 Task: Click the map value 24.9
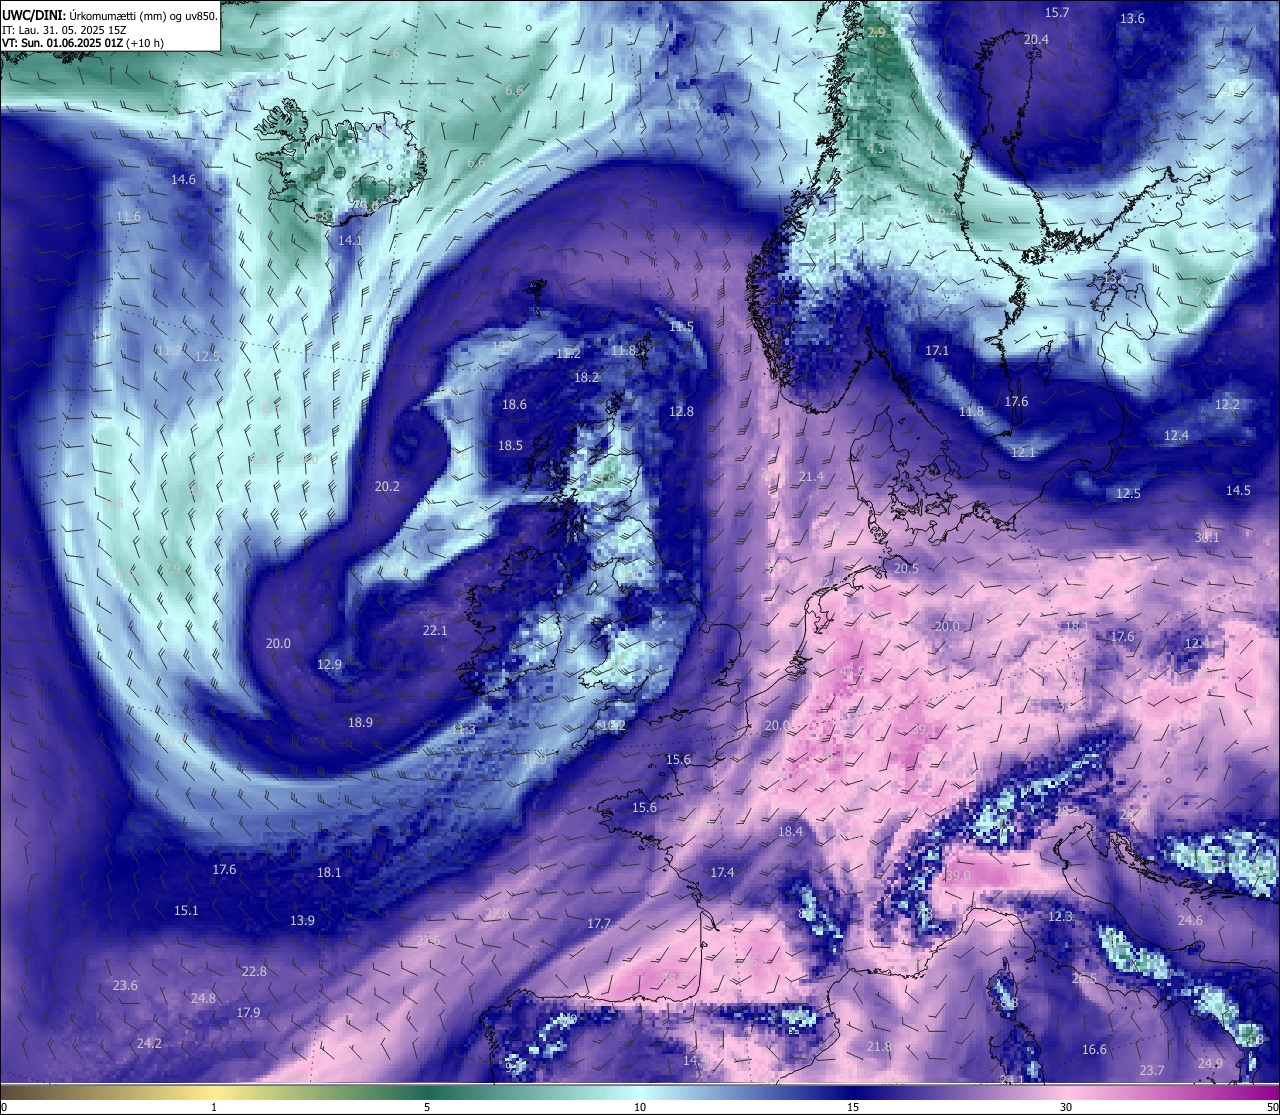[x=1210, y=1064]
